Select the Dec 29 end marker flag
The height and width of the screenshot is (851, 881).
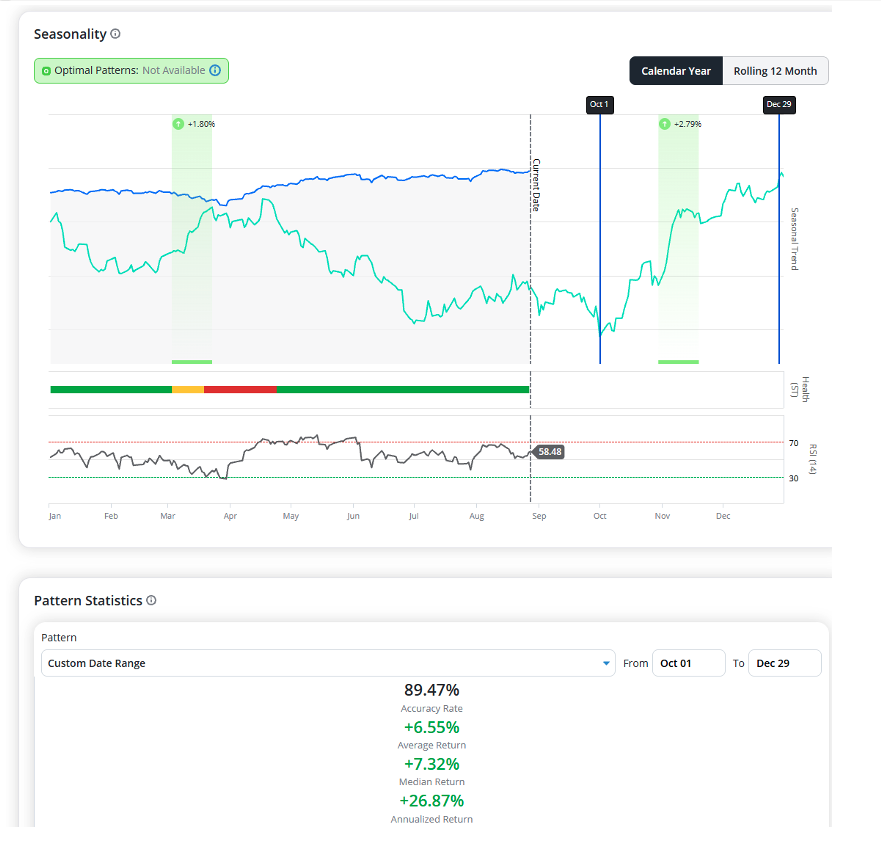[x=779, y=104]
